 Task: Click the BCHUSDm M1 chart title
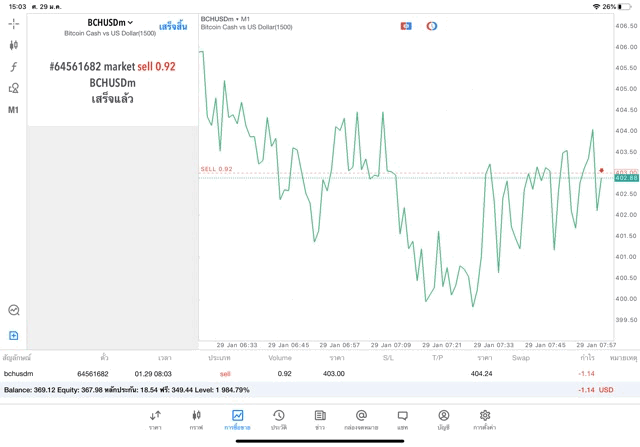tap(225, 19)
